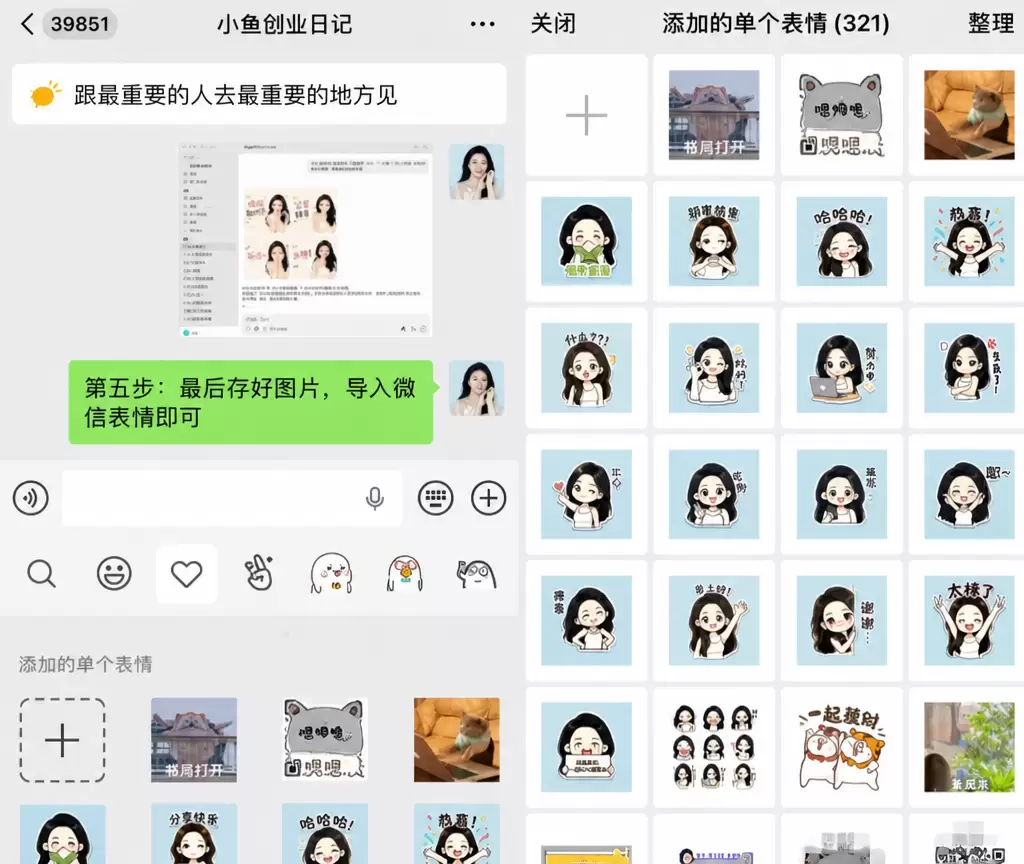Open the waving ghost sticker pack tab
The image size is (1024, 864).
477,574
